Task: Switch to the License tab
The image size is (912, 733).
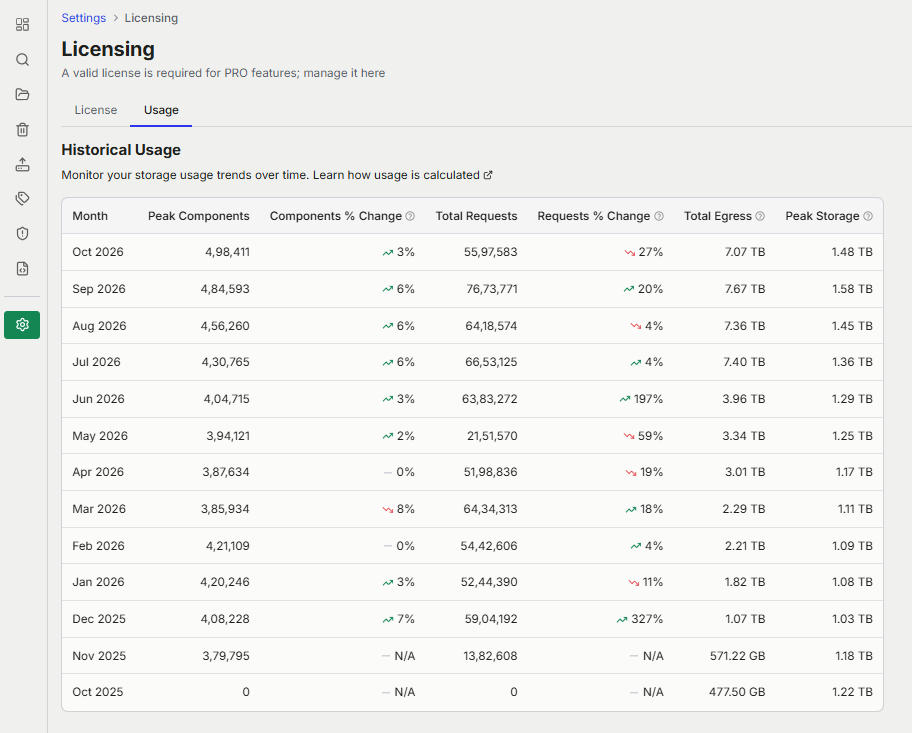Action: coord(95,110)
